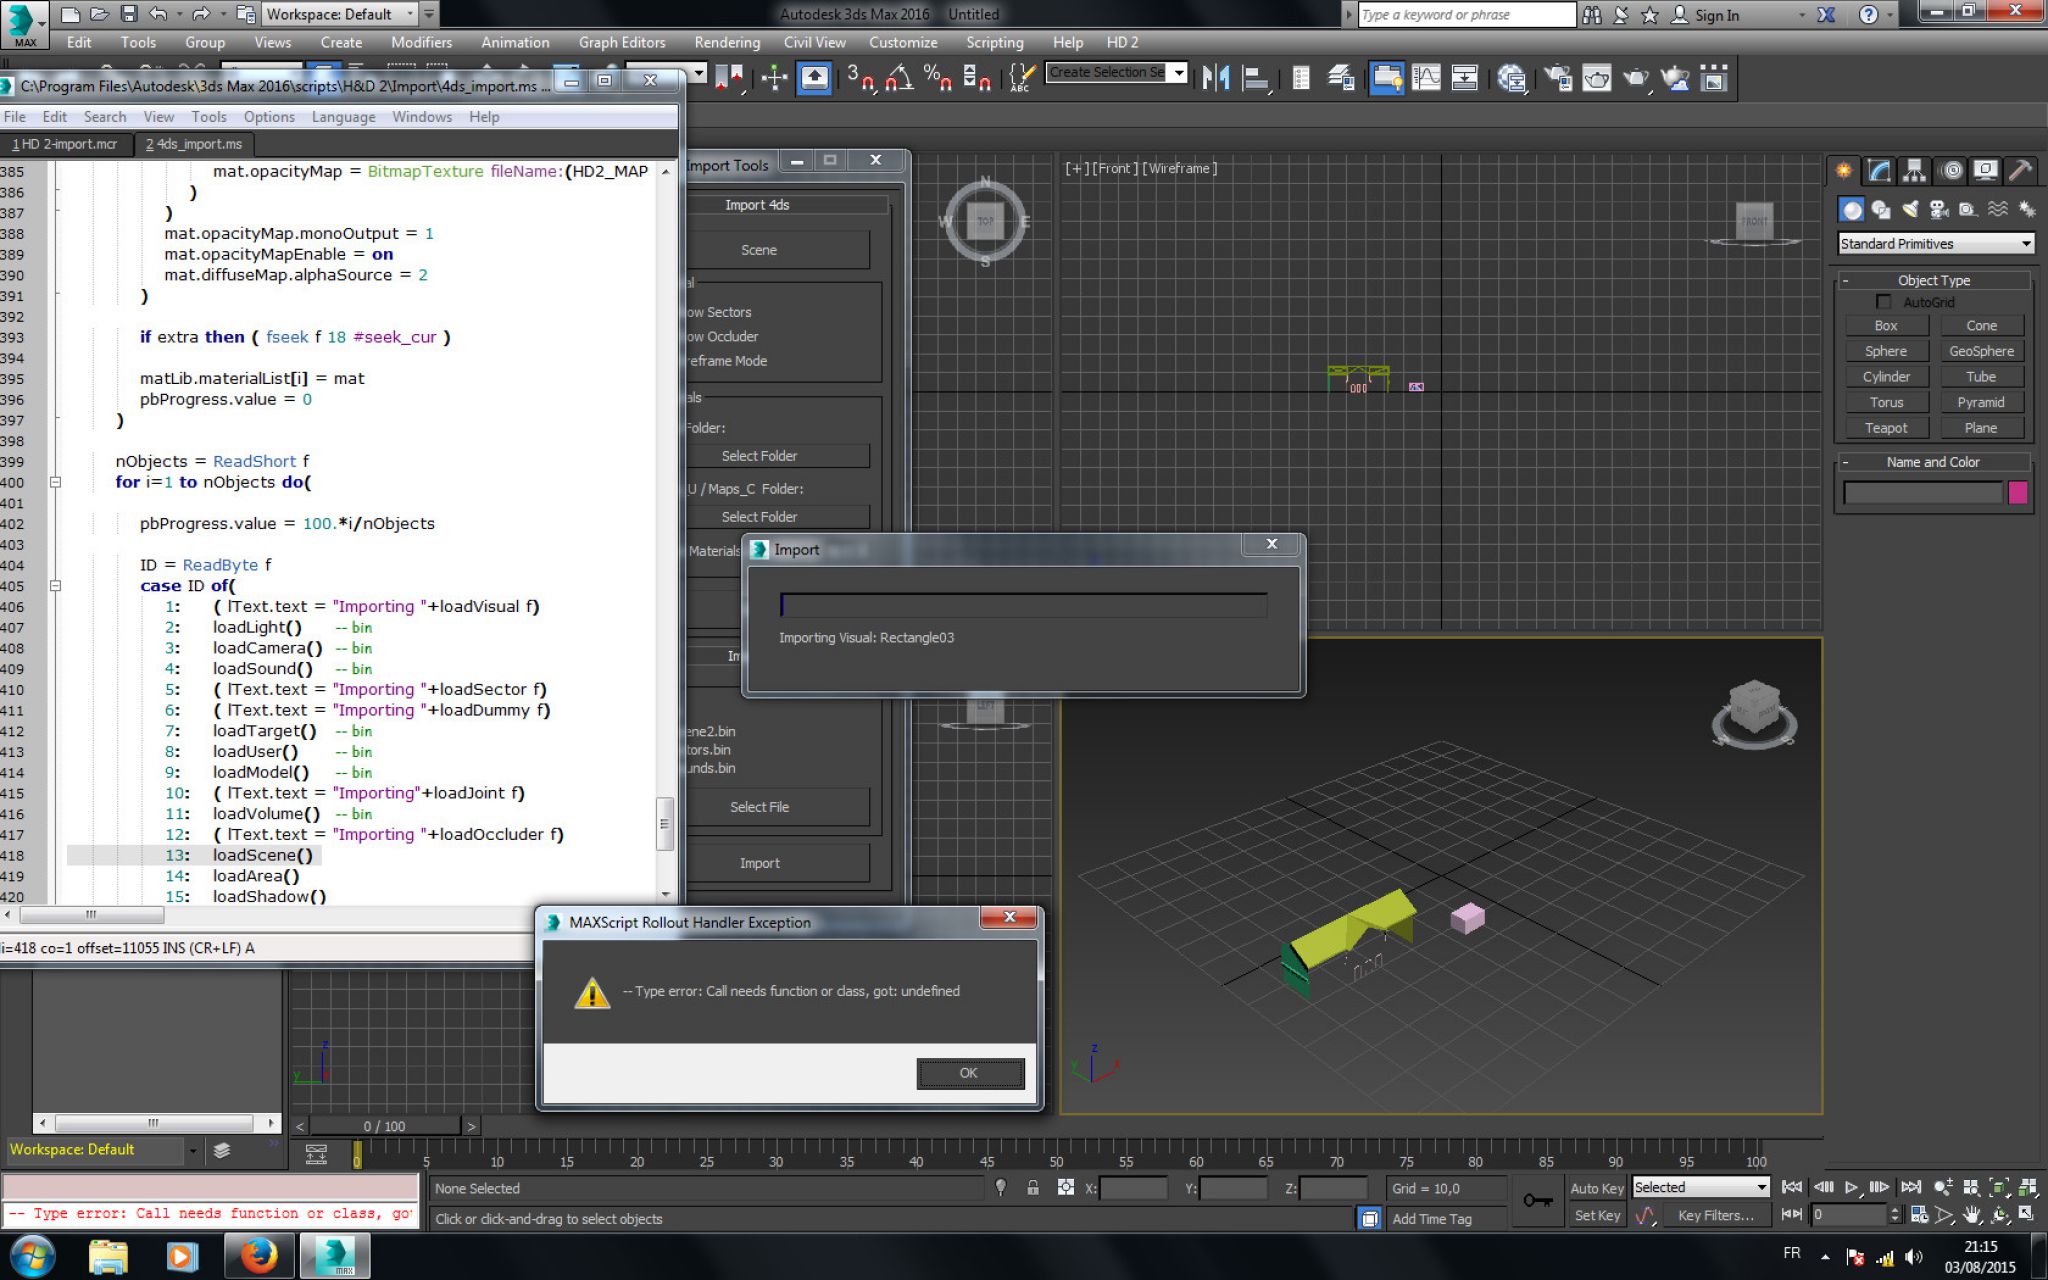This screenshot has height=1280, width=2048.
Task: Toggle the Auto Key button
Action: click(x=1596, y=1188)
